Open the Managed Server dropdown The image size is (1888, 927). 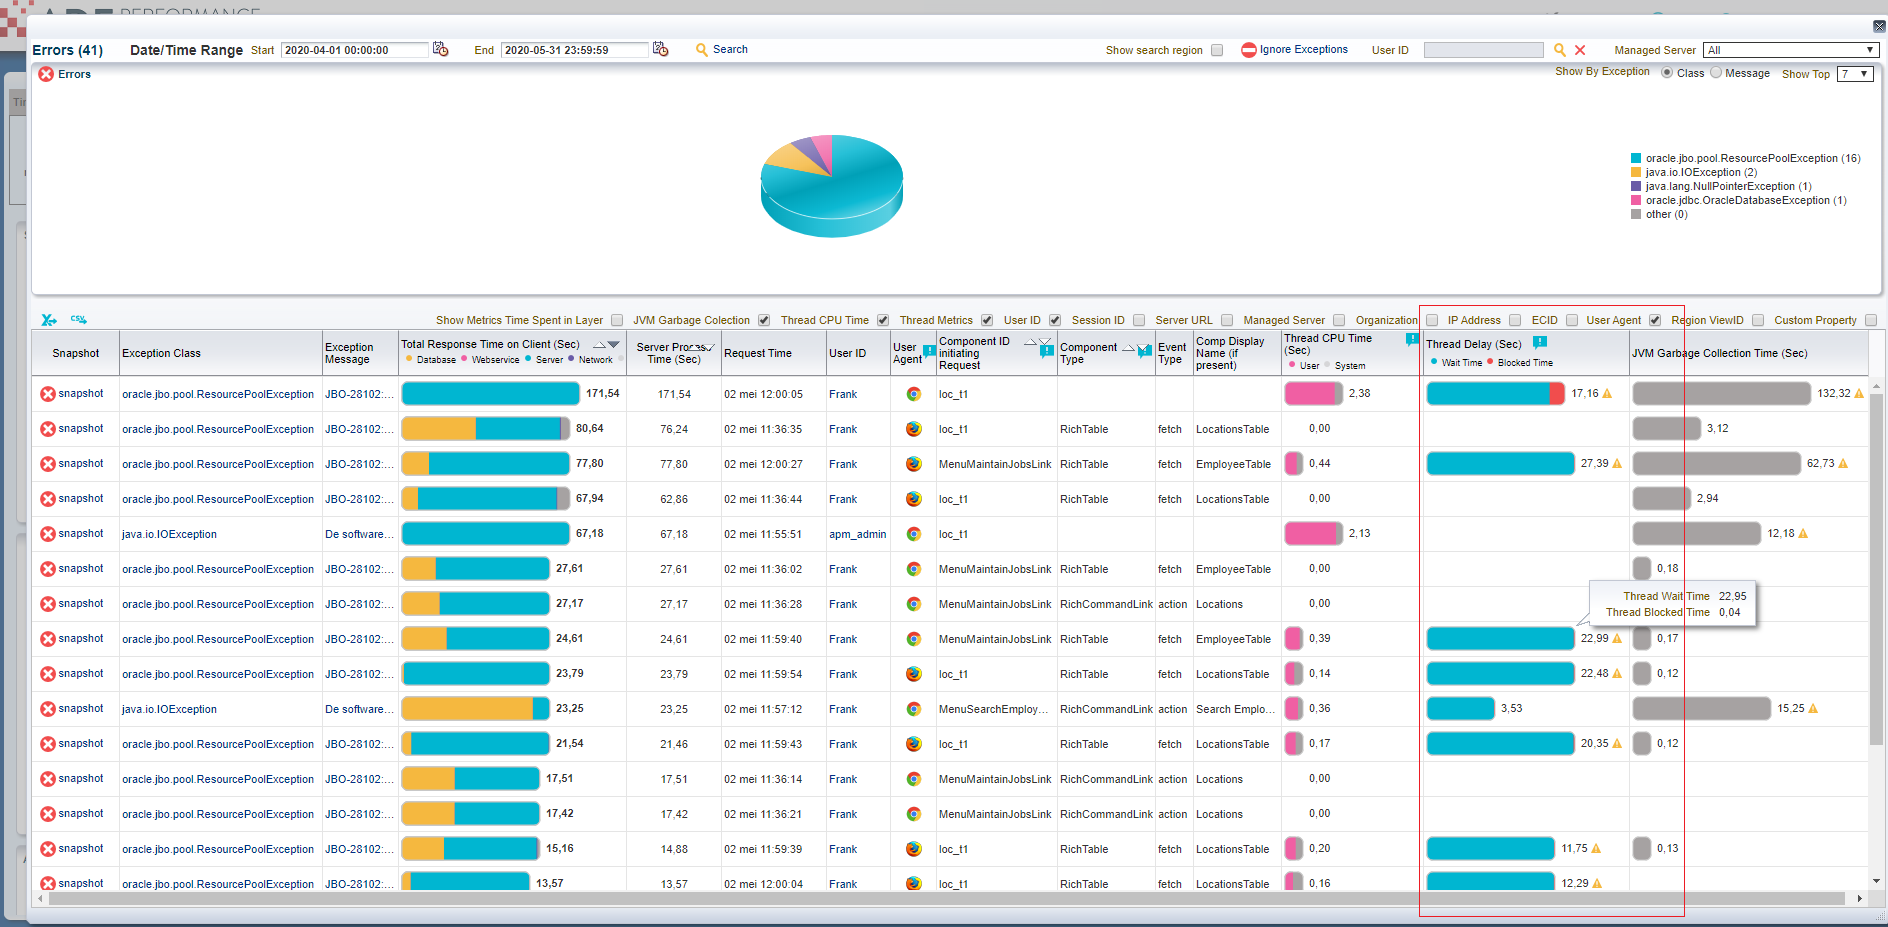pyautogui.click(x=1790, y=50)
